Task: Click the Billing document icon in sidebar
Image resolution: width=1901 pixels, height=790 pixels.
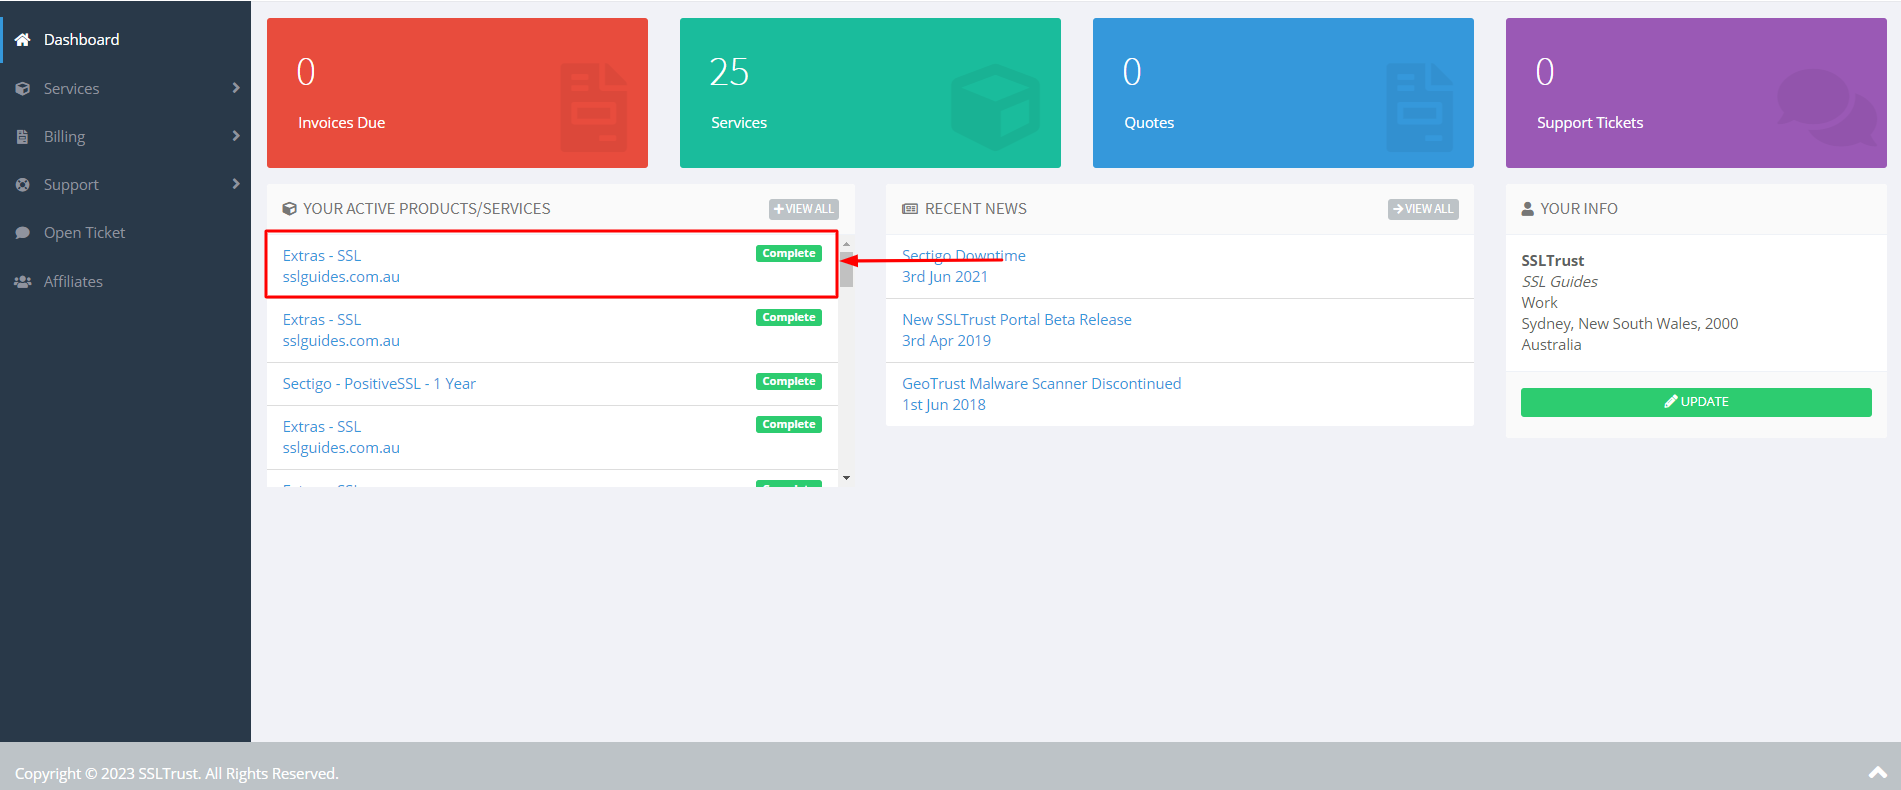Action: pos(22,137)
